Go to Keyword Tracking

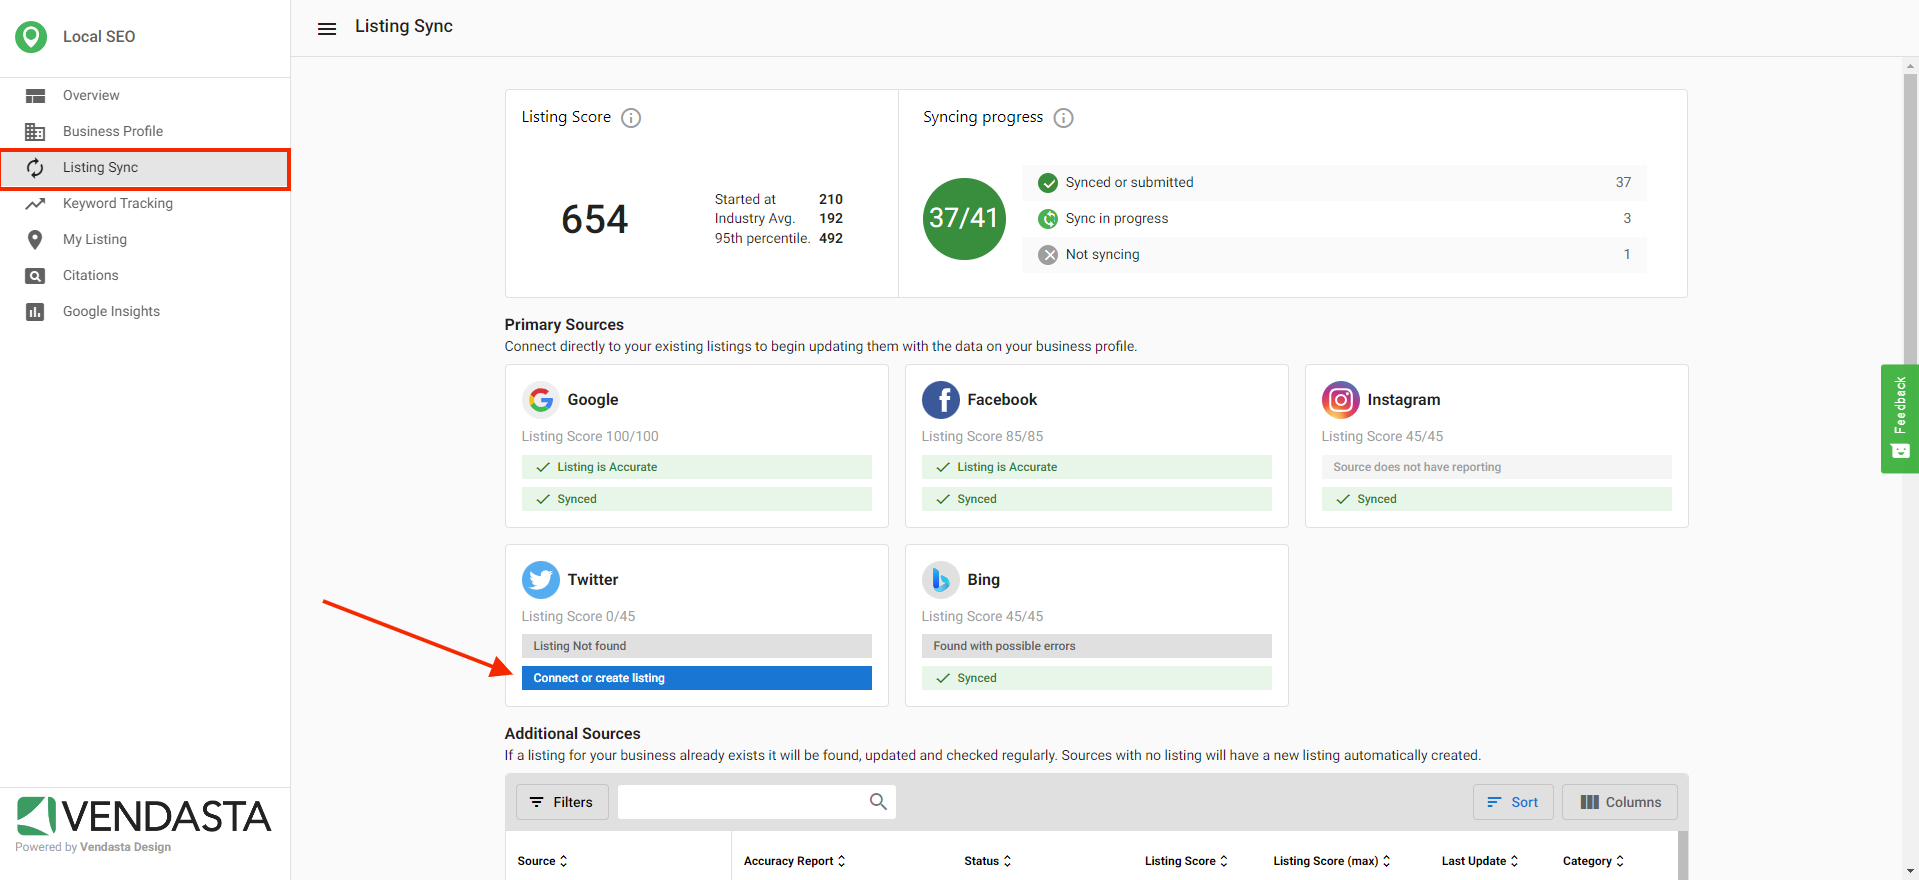145,204
